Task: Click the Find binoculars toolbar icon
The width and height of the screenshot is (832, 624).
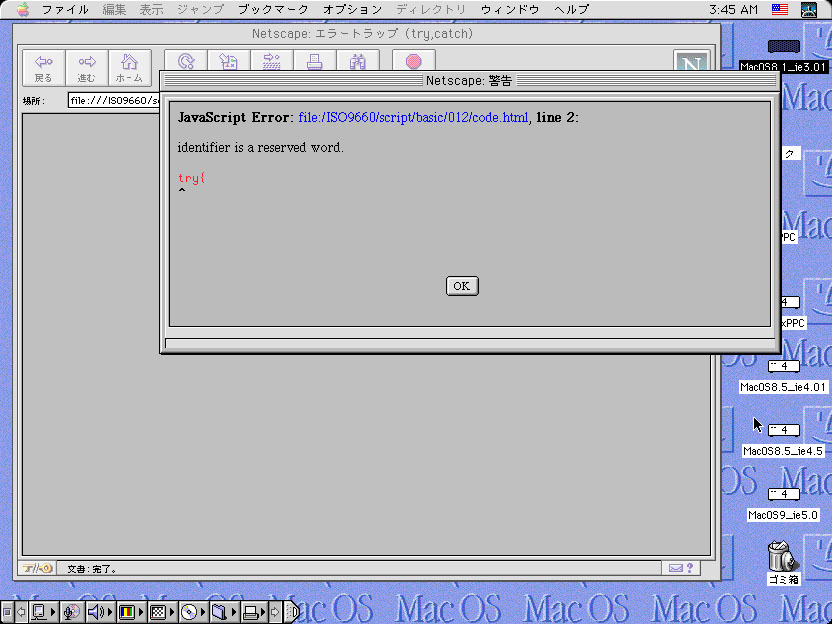Action: point(358,61)
